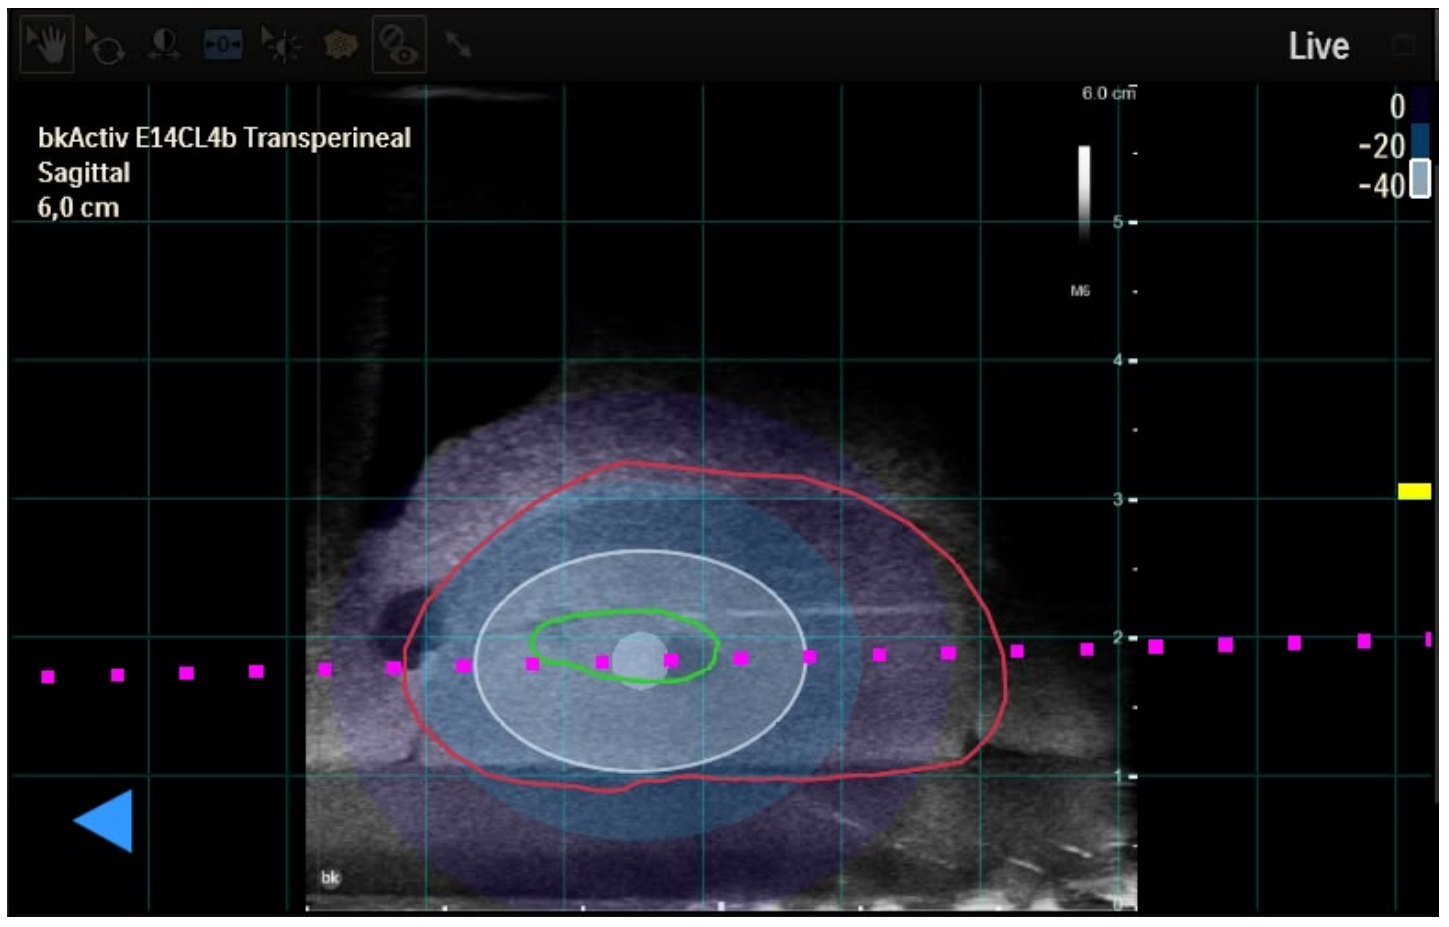This screenshot has height=927, width=1449.
Task: Click the diagonal double-arrow measure tool
Action: tap(458, 44)
